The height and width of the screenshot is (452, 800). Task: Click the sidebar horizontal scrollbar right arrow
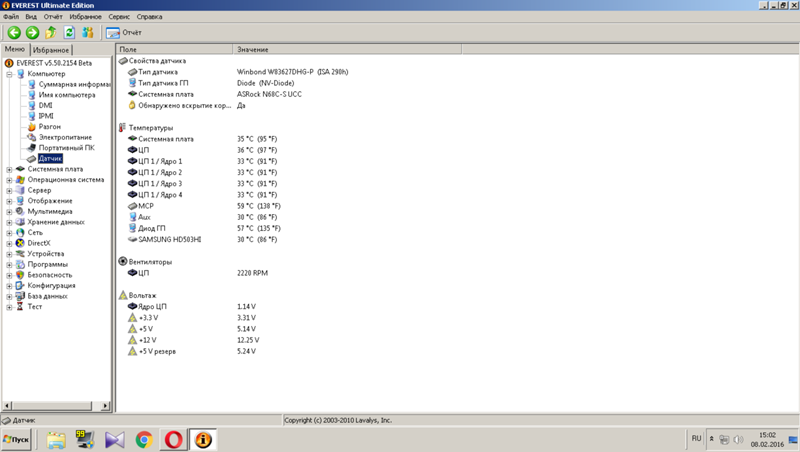[105, 406]
